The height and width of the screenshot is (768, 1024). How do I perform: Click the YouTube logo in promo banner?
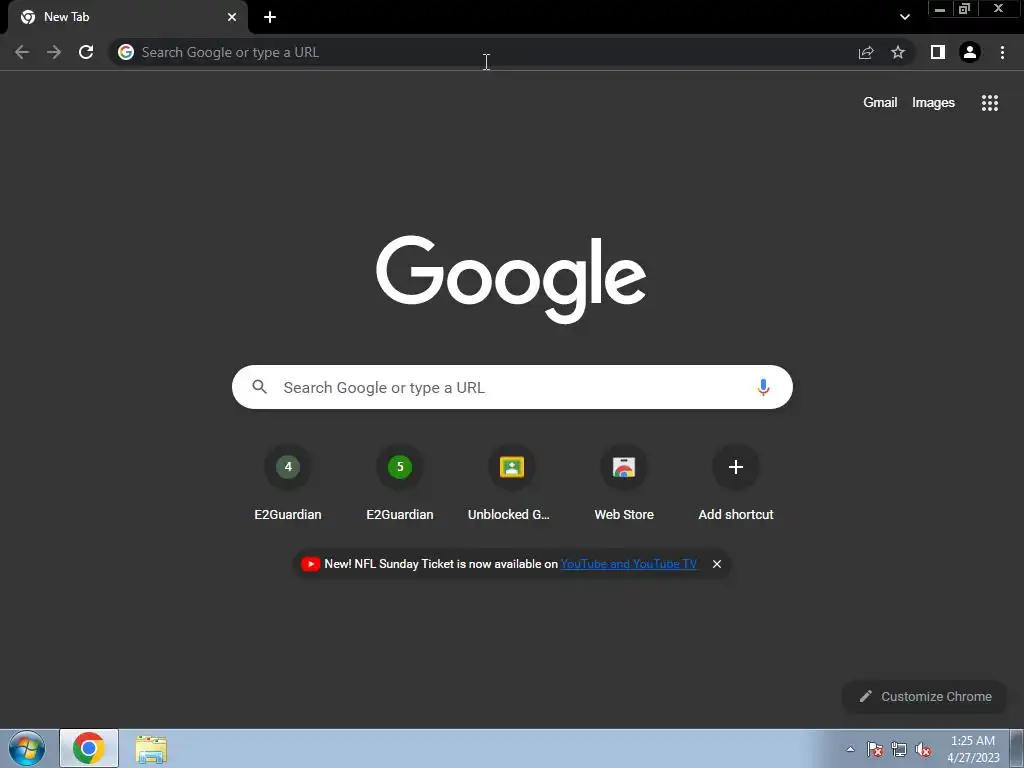pyautogui.click(x=311, y=564)
